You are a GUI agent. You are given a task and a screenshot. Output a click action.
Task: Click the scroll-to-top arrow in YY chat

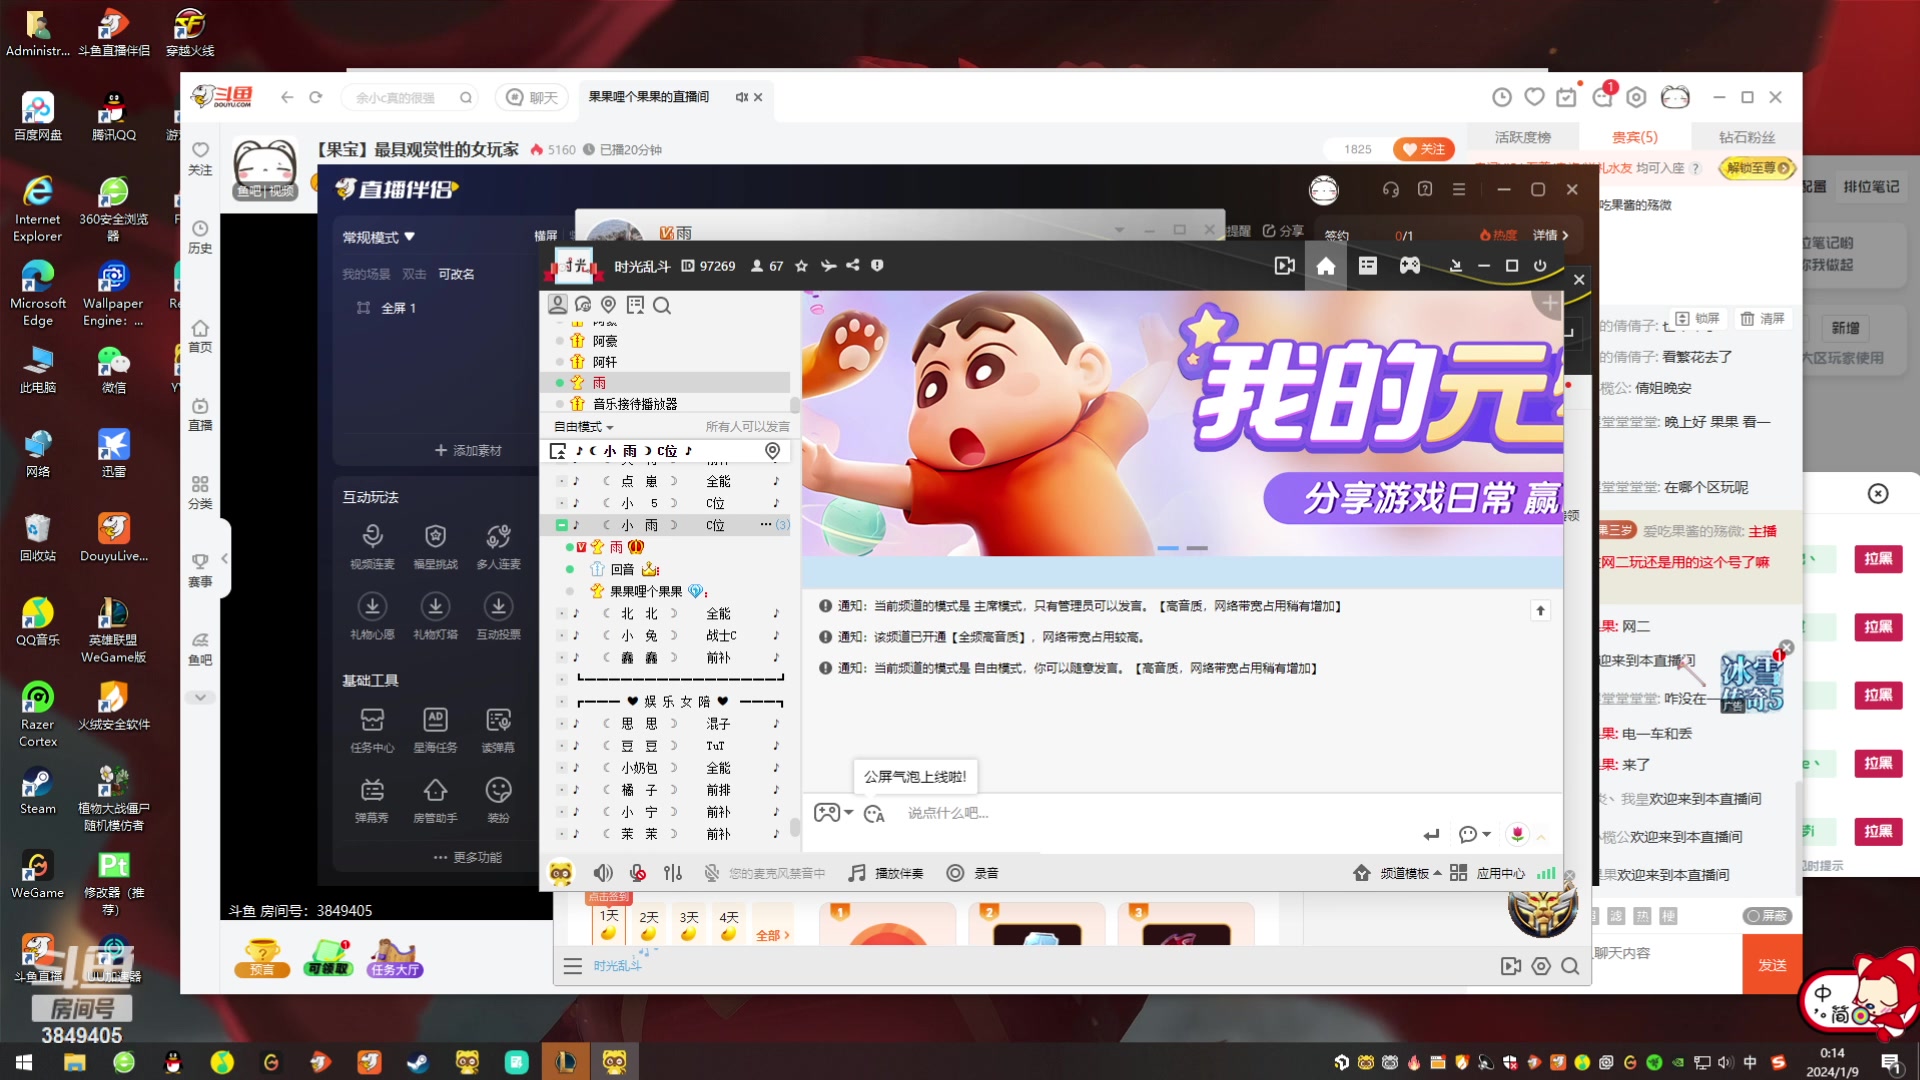[x=1540, y=610]
